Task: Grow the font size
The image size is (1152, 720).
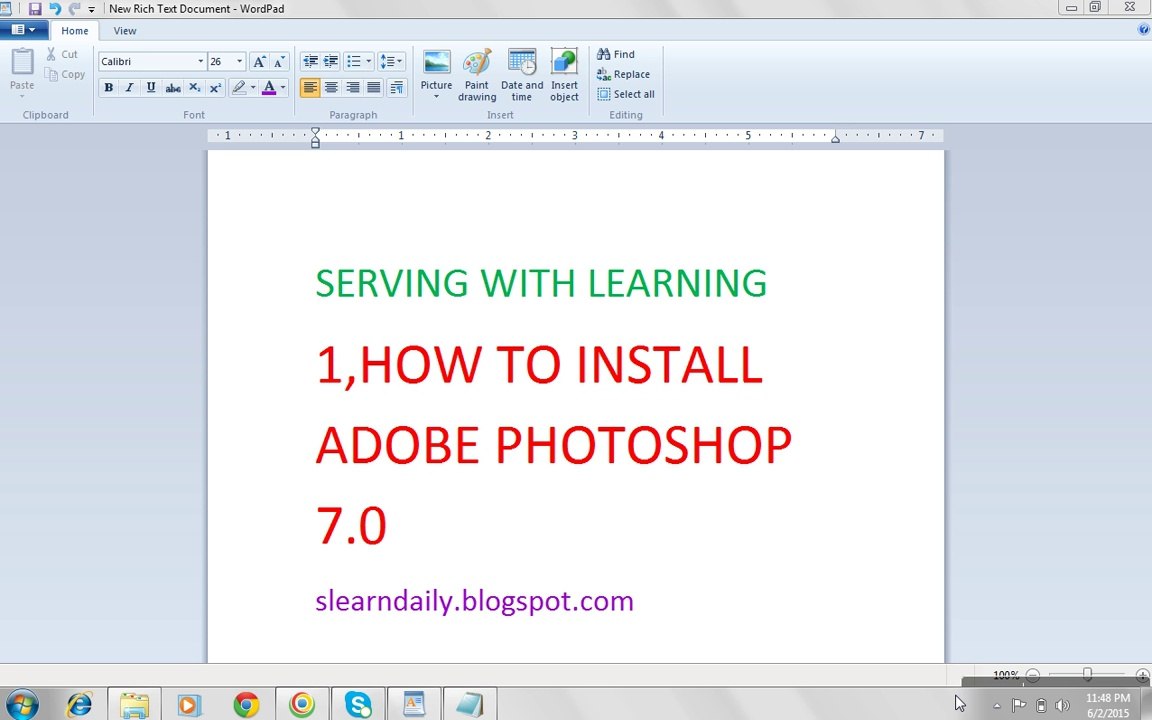Action: point(259,62)
